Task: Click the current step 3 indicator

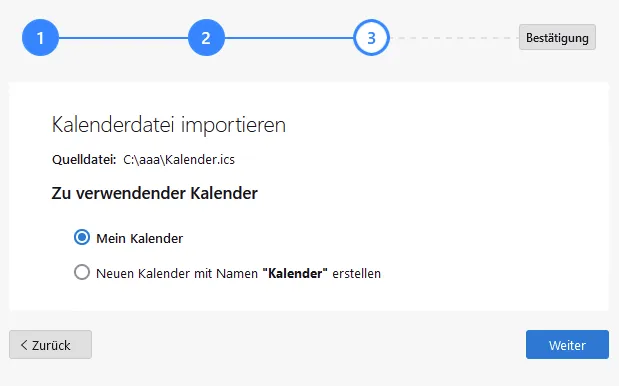Action: [371, 38]
